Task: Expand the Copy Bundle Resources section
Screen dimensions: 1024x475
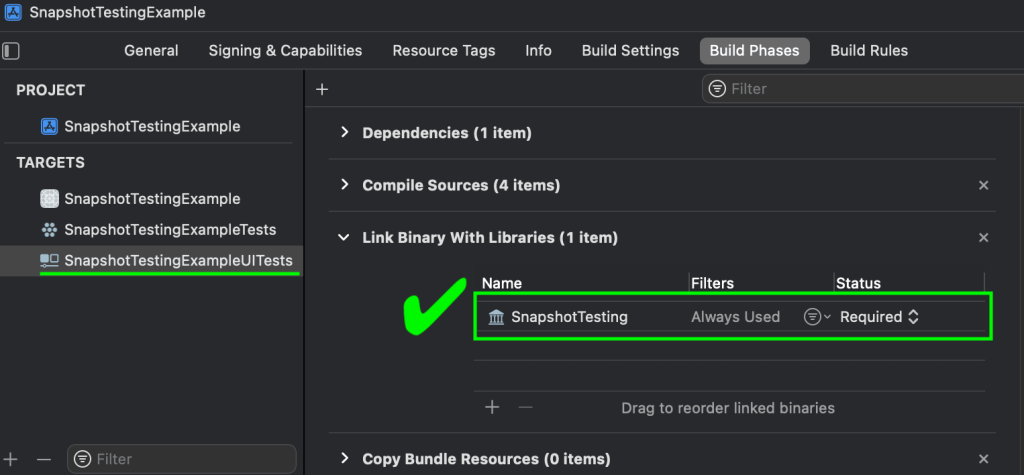Action: (344, 458)
